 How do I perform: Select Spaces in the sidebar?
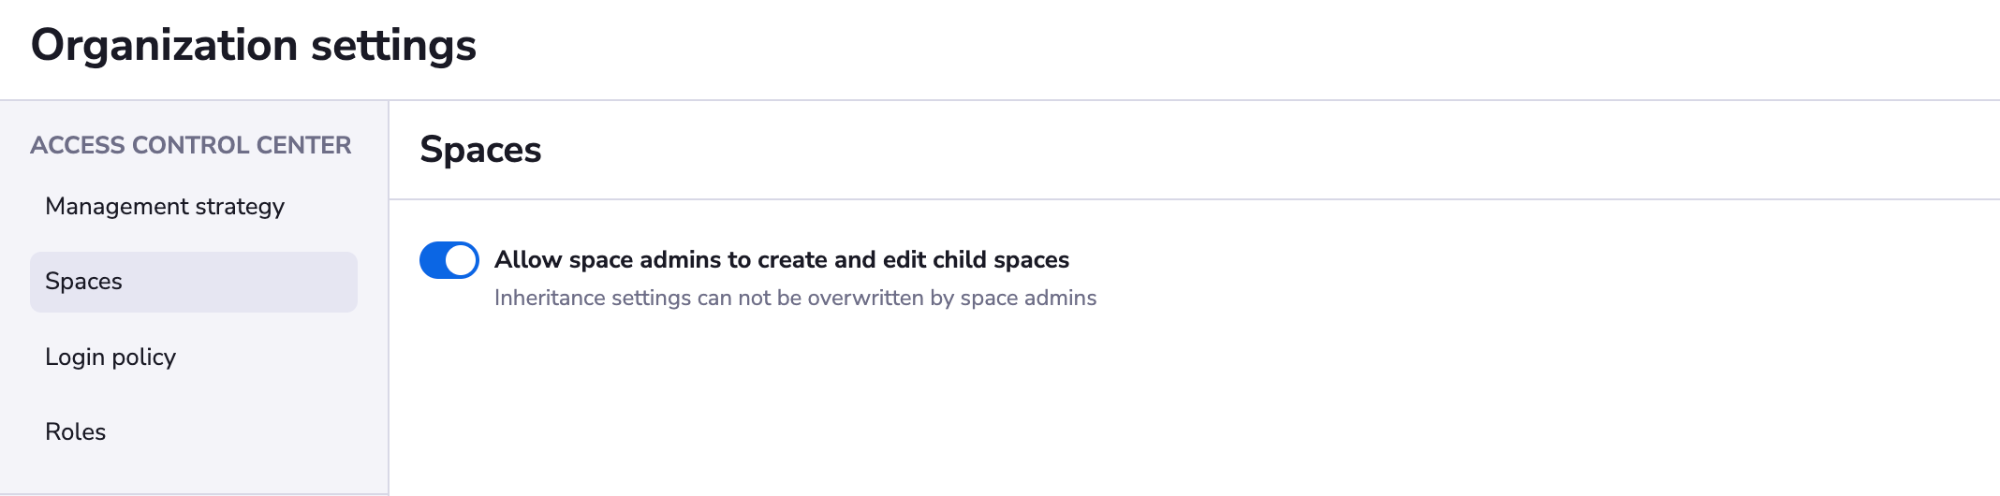(194, 282)
